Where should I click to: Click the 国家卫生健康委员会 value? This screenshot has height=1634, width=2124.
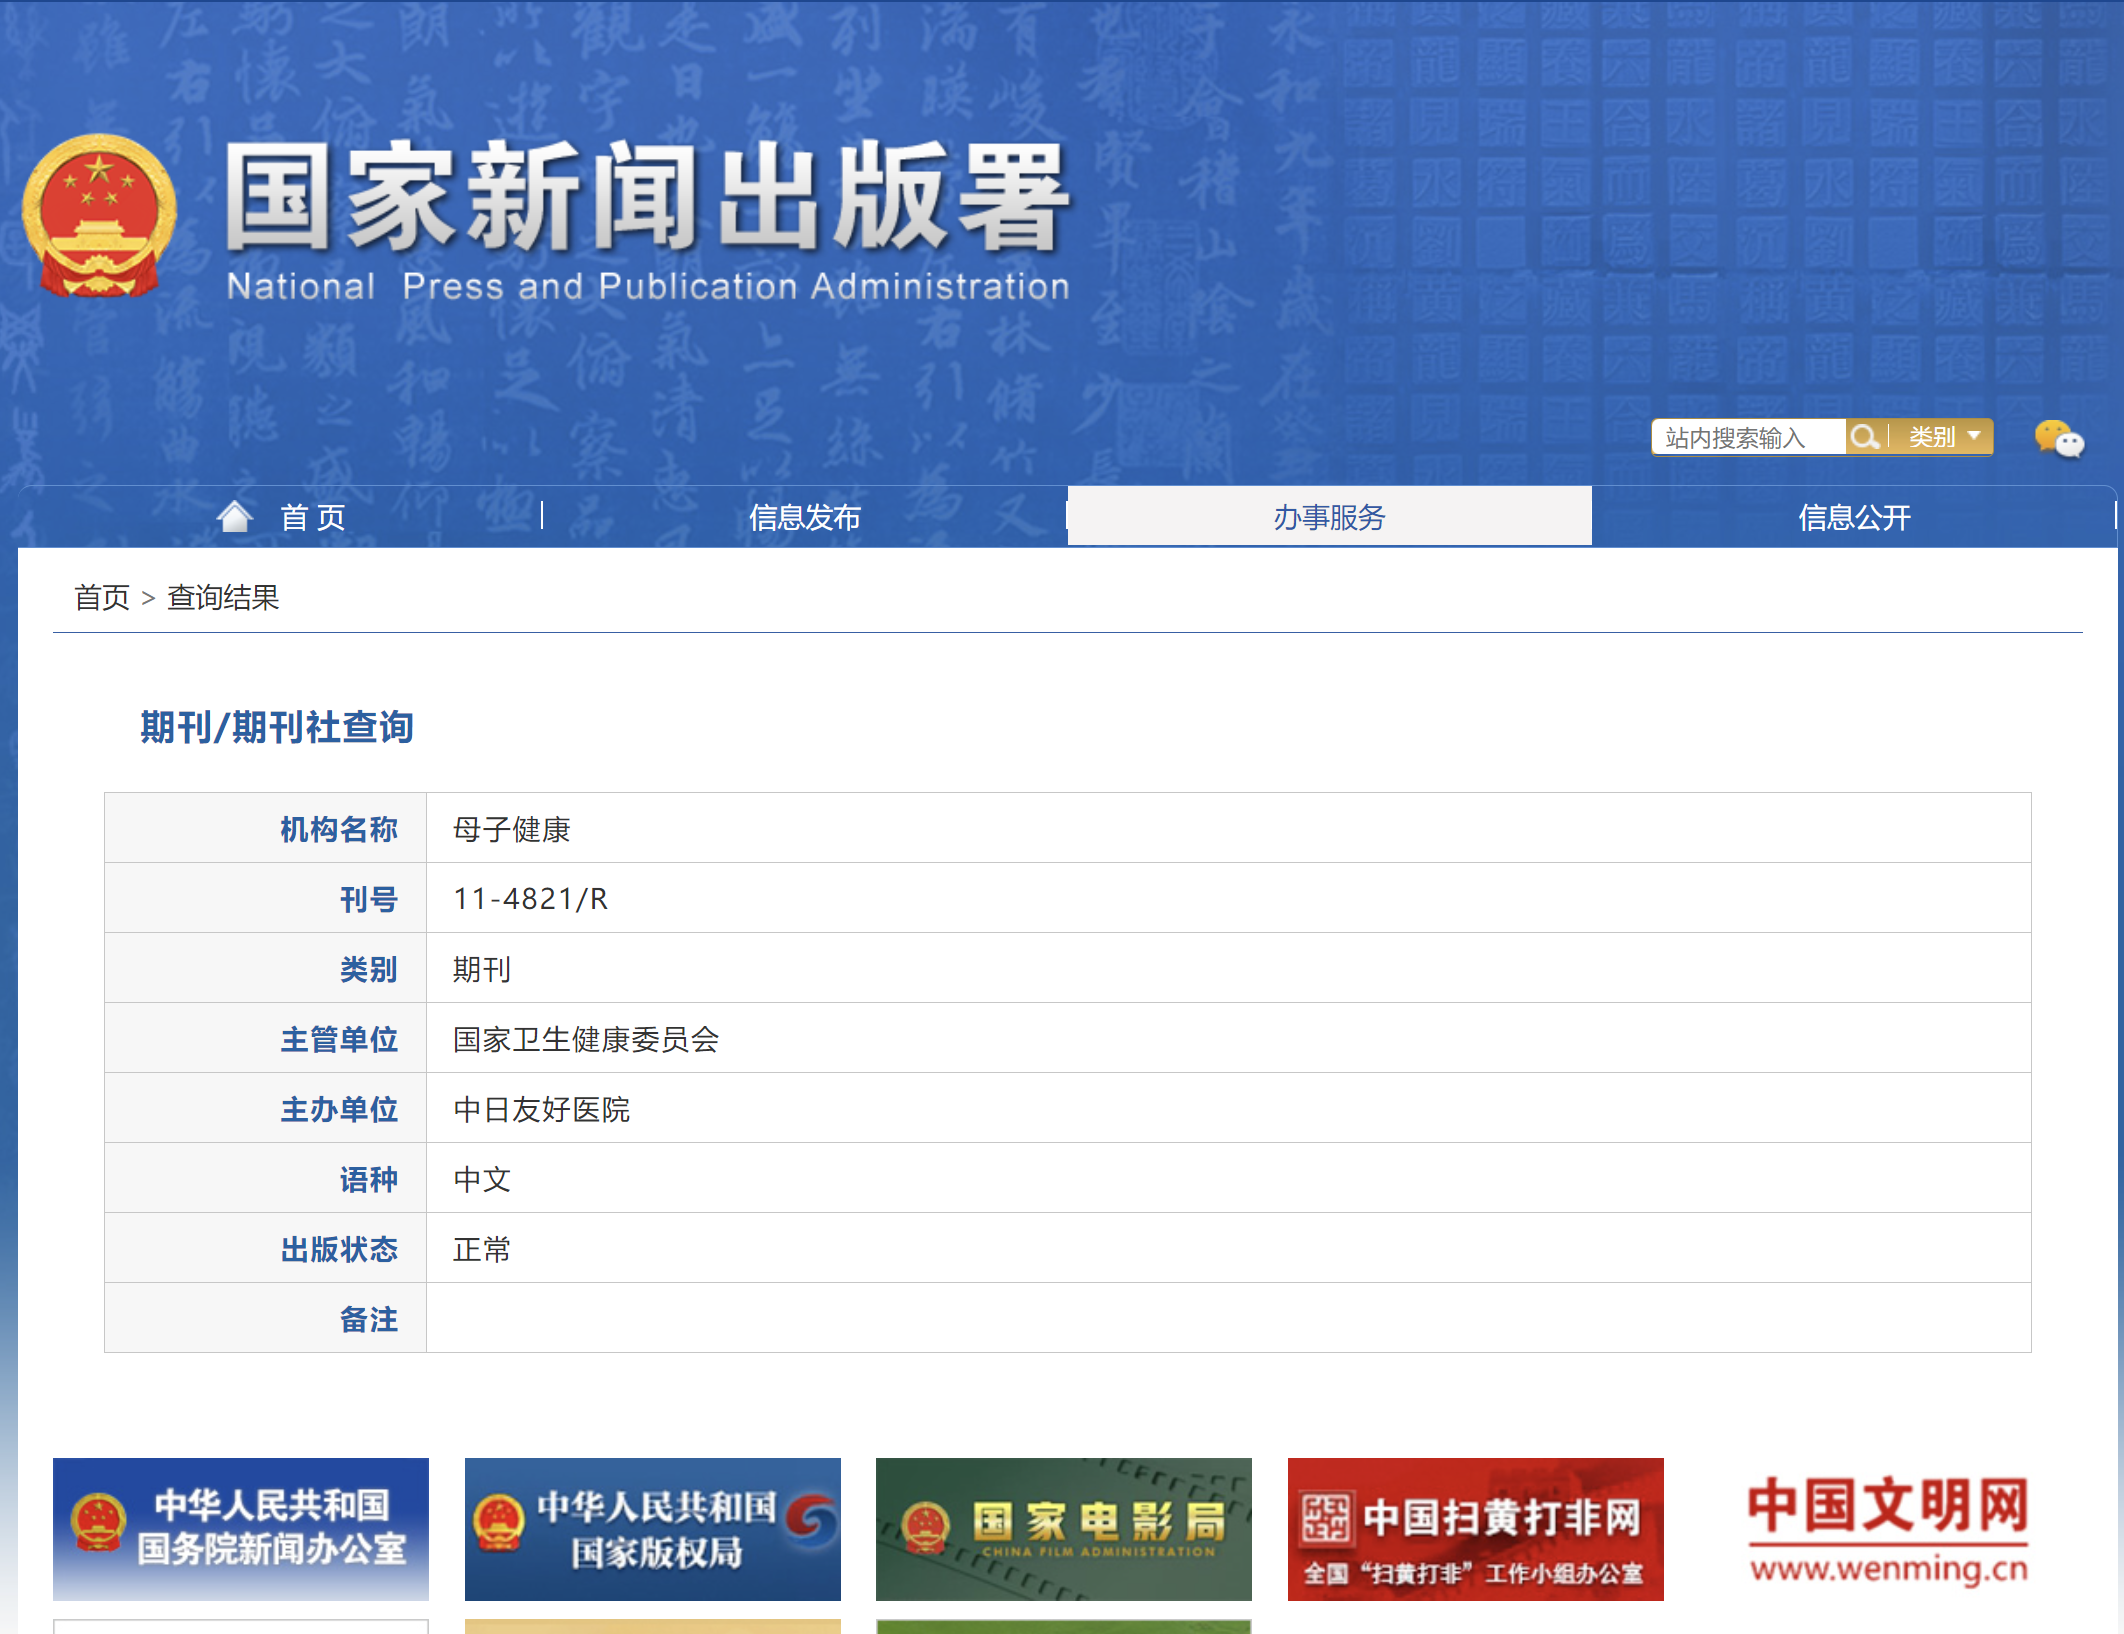(x=586, y=1039)
